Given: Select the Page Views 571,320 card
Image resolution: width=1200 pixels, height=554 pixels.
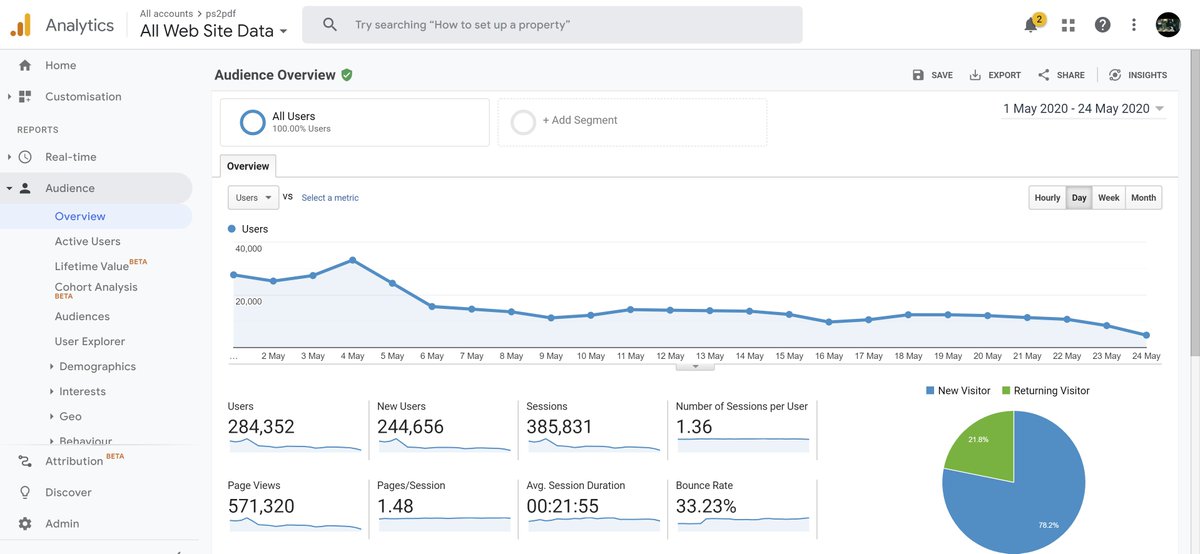Looking at the screenshot, I should (x=294, y=506).
